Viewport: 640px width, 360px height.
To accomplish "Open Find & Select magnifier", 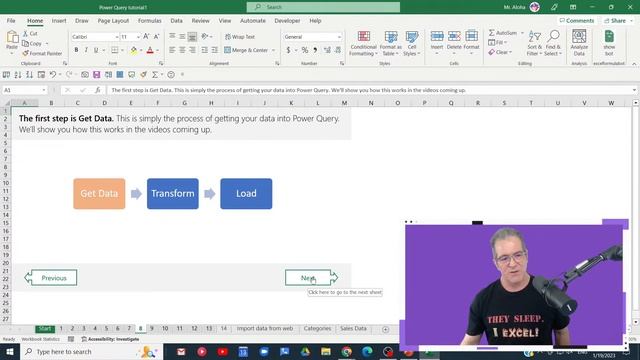I will point(553,42).
